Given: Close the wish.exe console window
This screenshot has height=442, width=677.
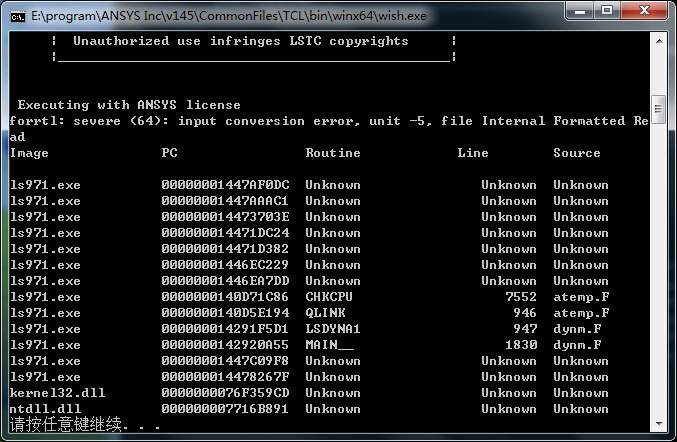Looking at the screenshot, I should 643,13.
